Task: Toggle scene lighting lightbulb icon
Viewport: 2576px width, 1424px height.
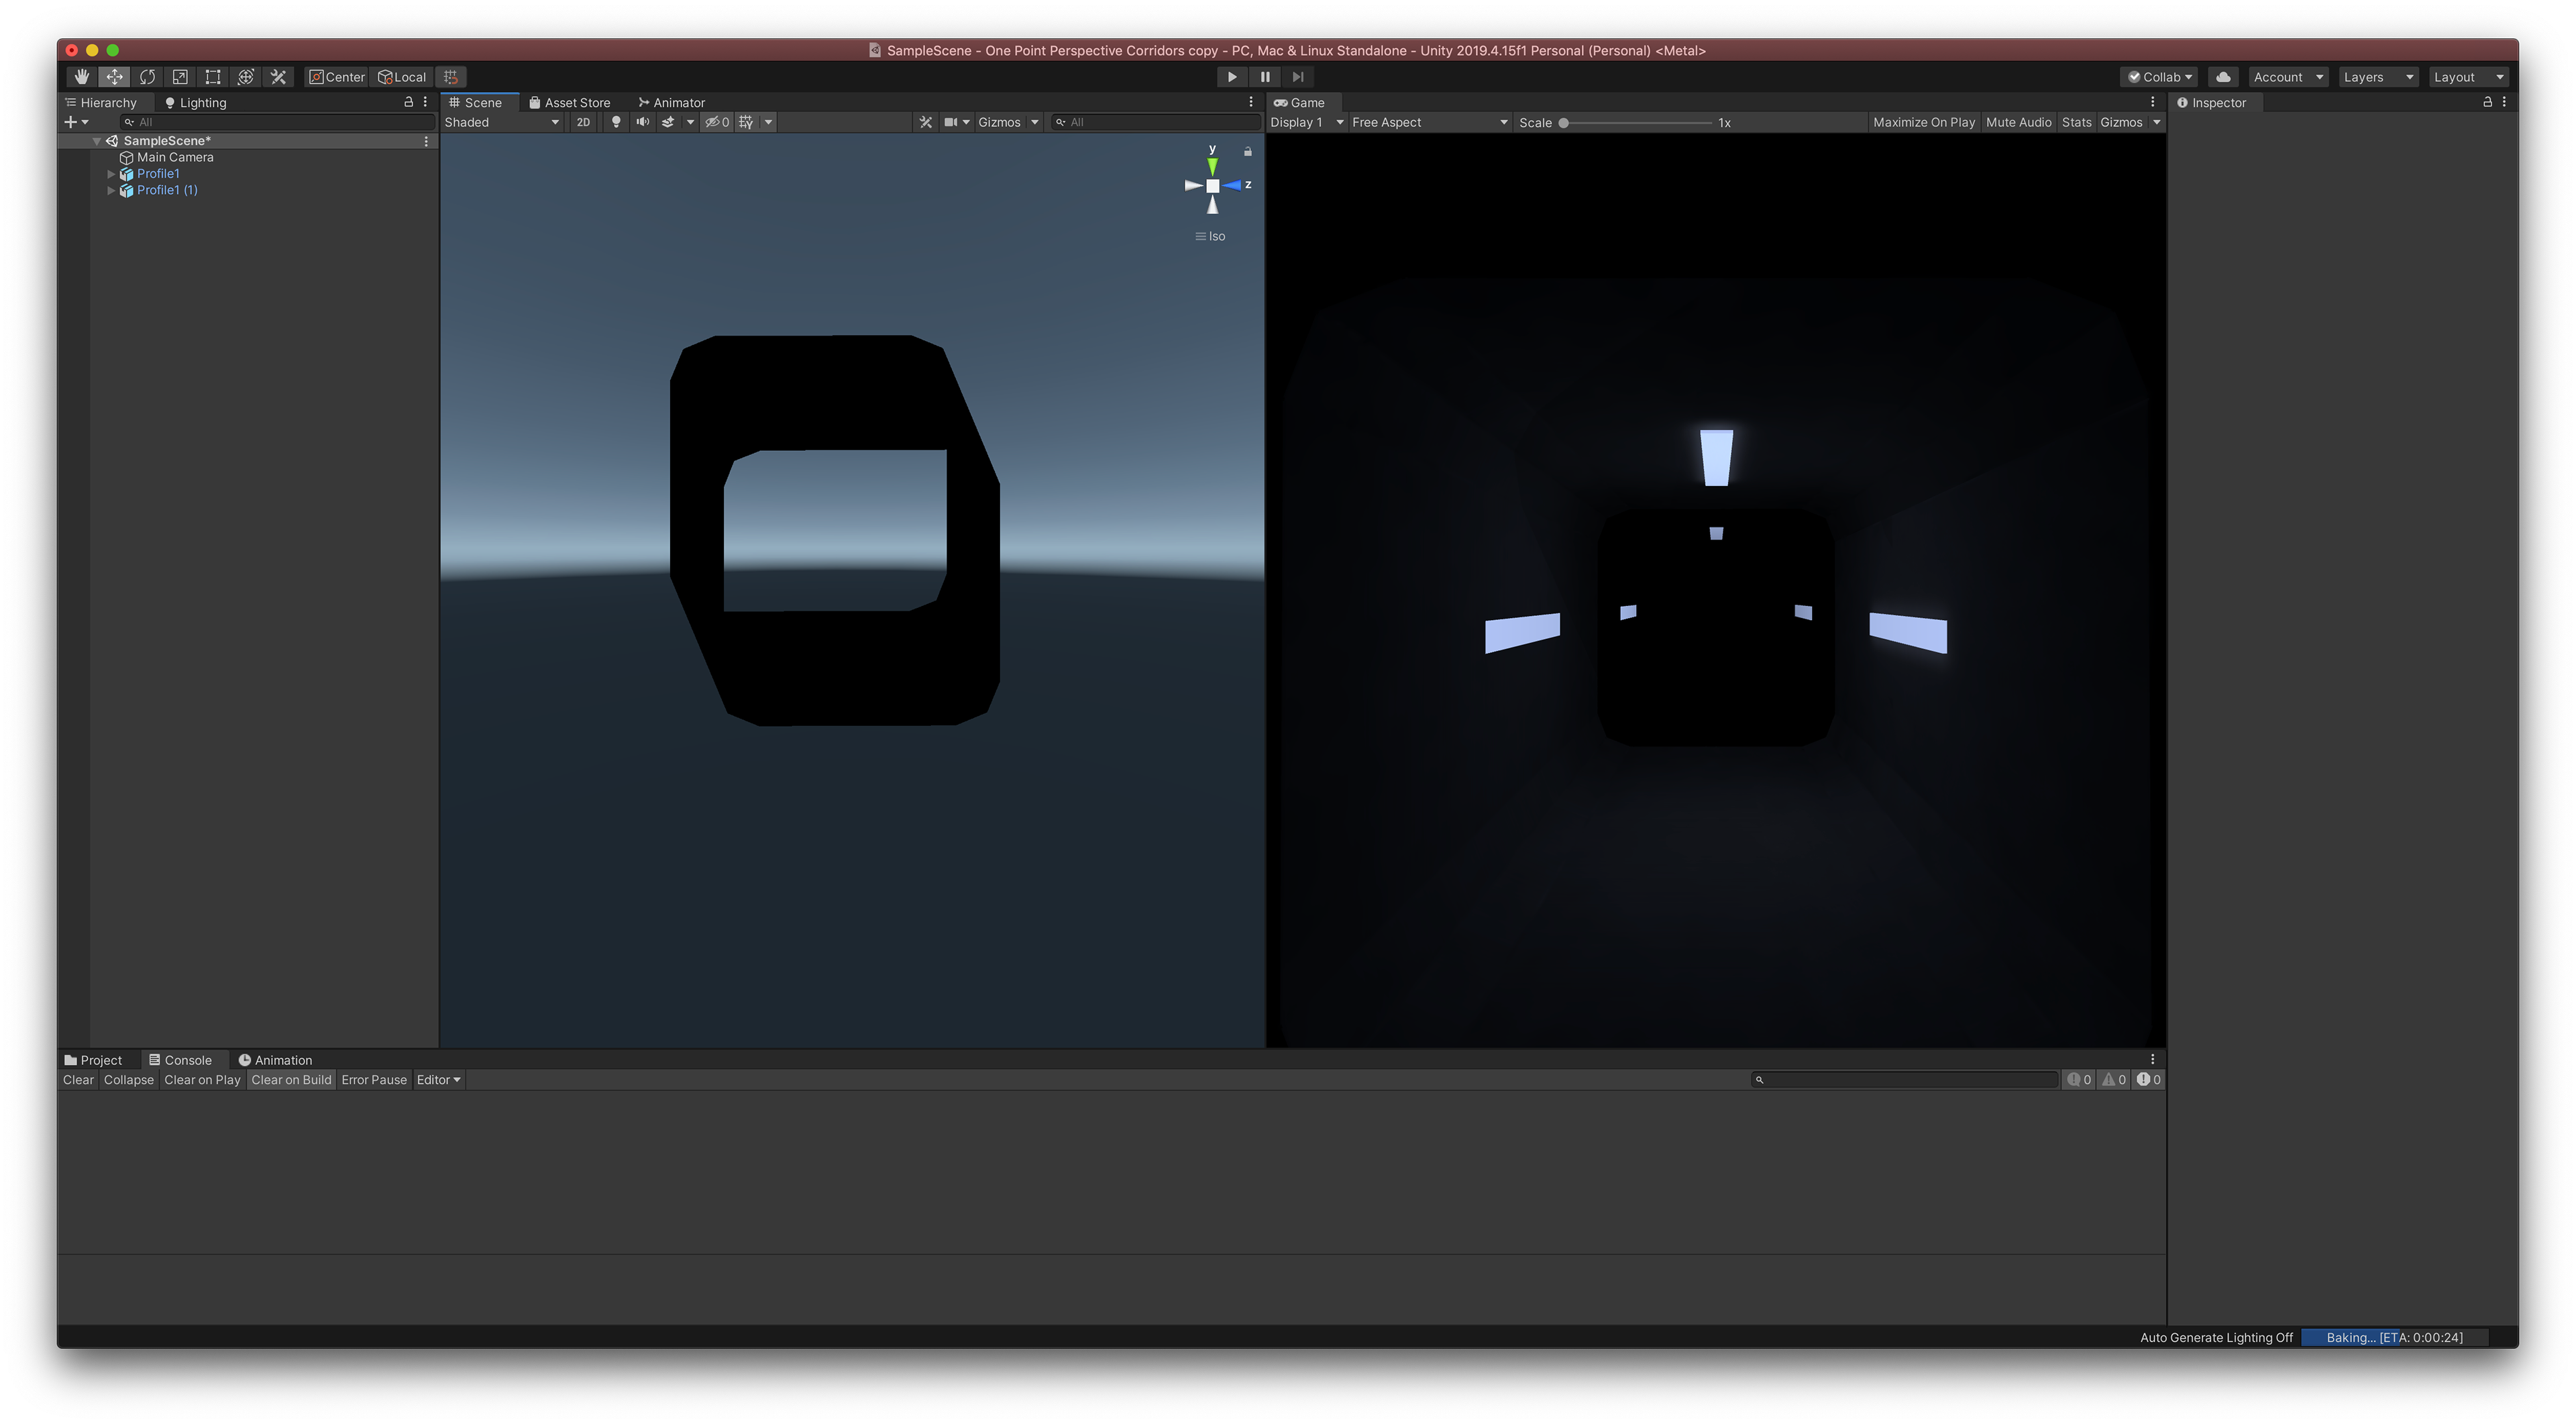Action: pos(616,122)
